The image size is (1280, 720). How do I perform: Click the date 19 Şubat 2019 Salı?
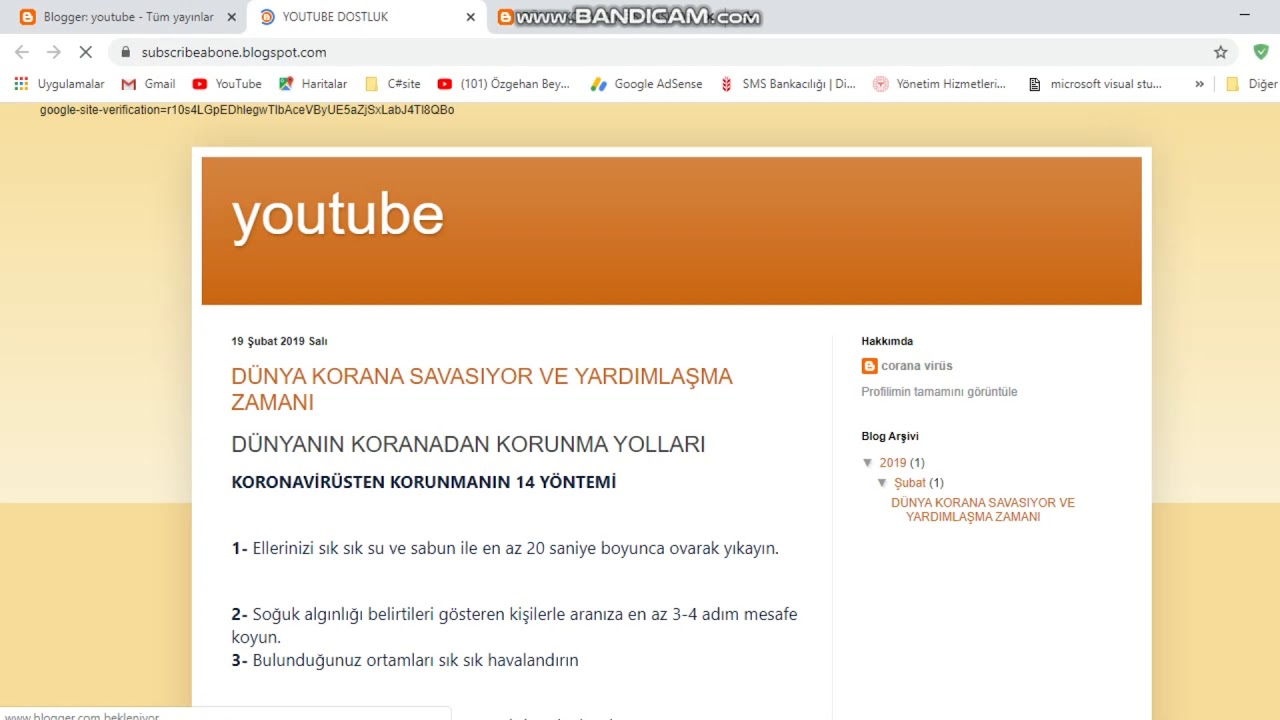(x=279, y=341)
